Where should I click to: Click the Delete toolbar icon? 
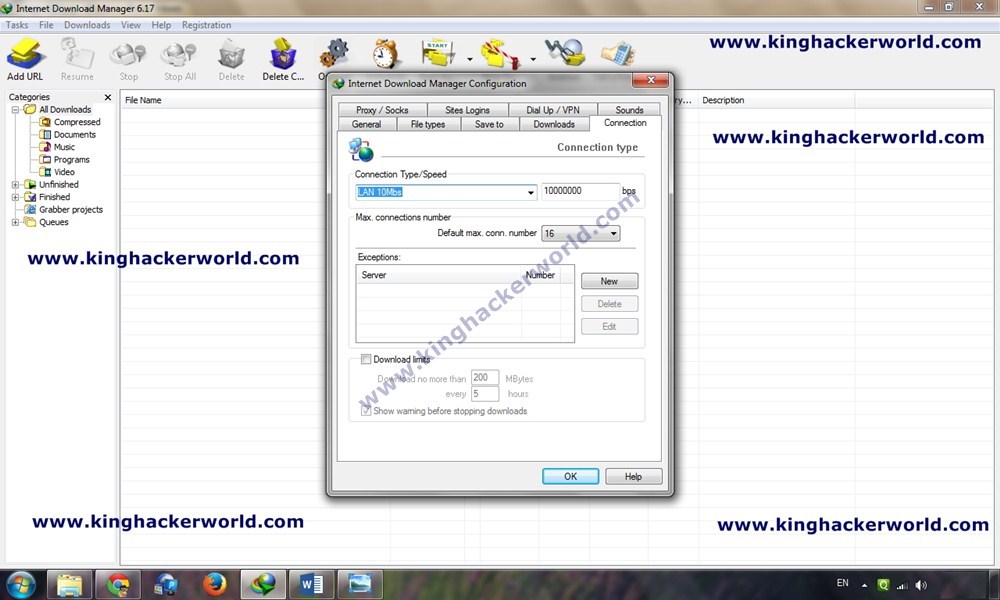coord(231,59)
